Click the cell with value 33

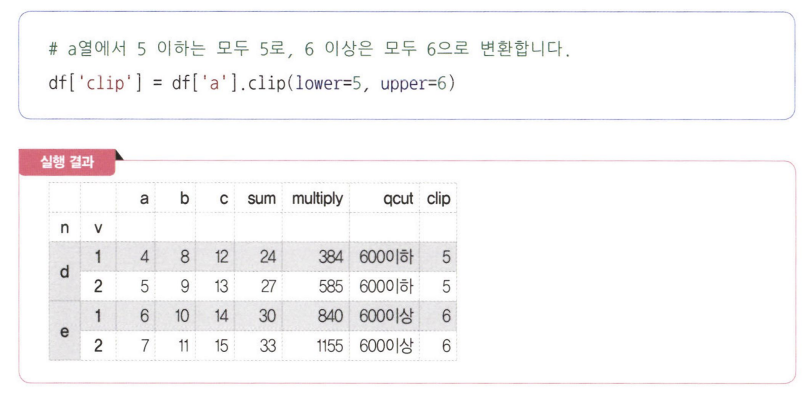click(258, 346)
